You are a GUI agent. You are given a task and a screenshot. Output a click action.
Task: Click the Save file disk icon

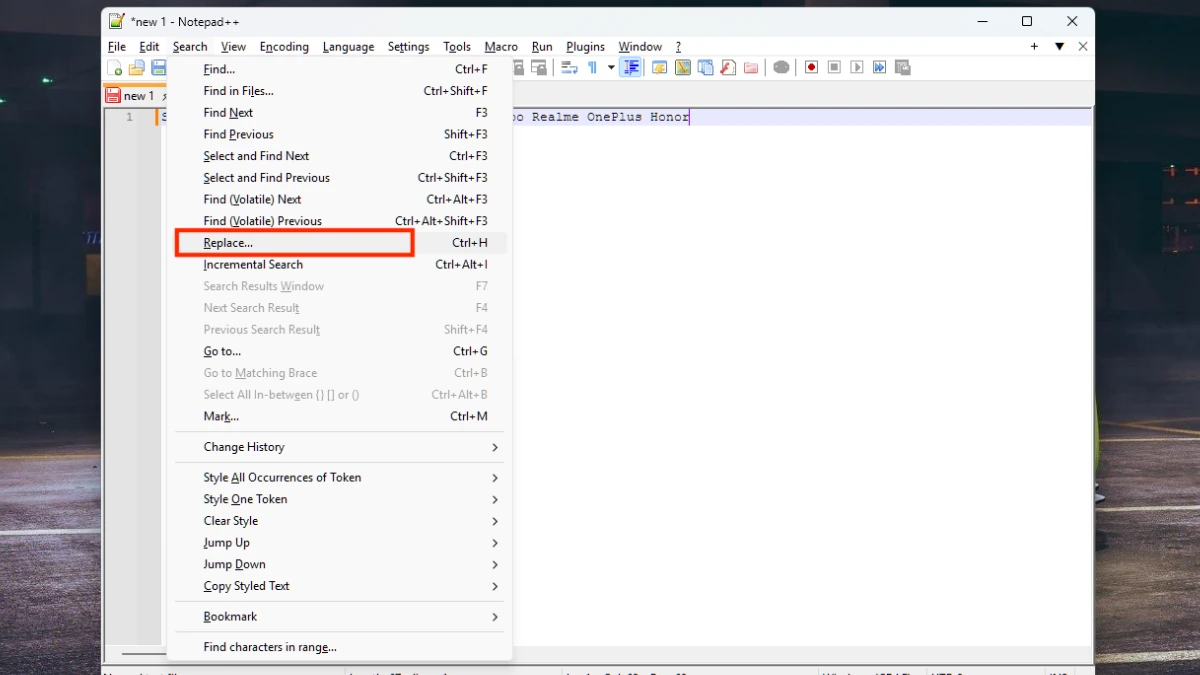[158, 68]
